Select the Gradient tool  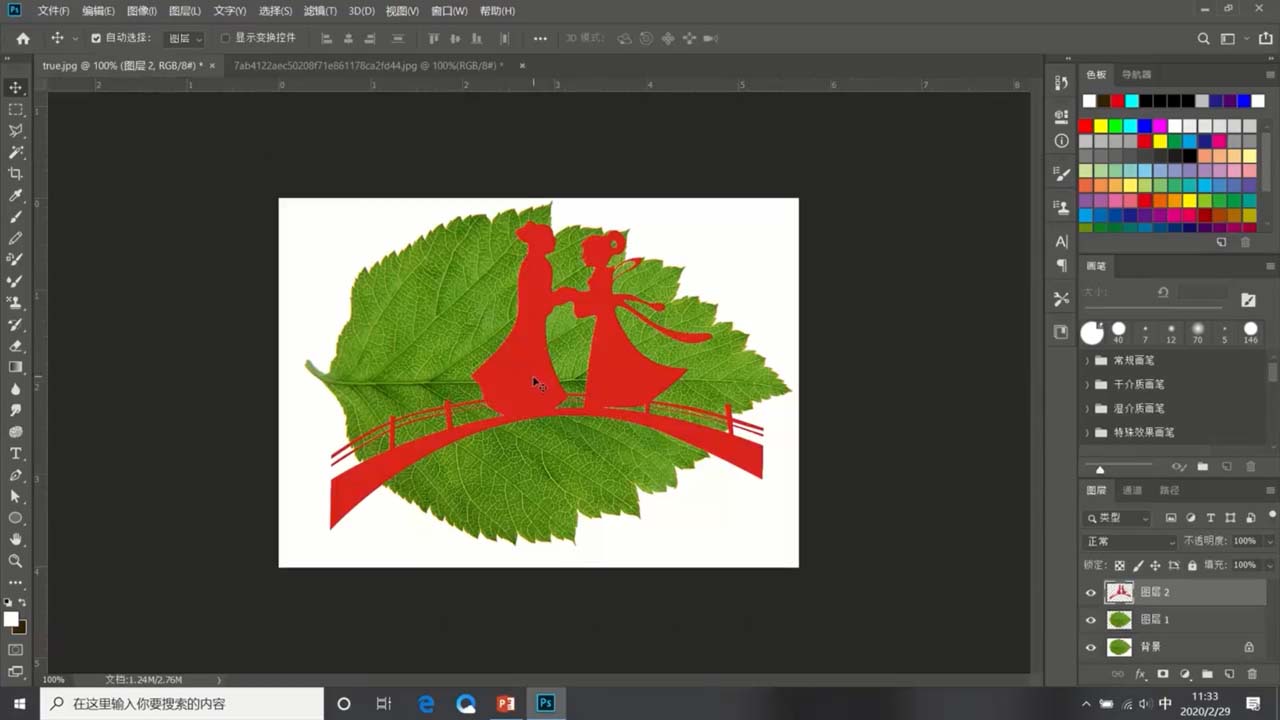coord(16,367)
